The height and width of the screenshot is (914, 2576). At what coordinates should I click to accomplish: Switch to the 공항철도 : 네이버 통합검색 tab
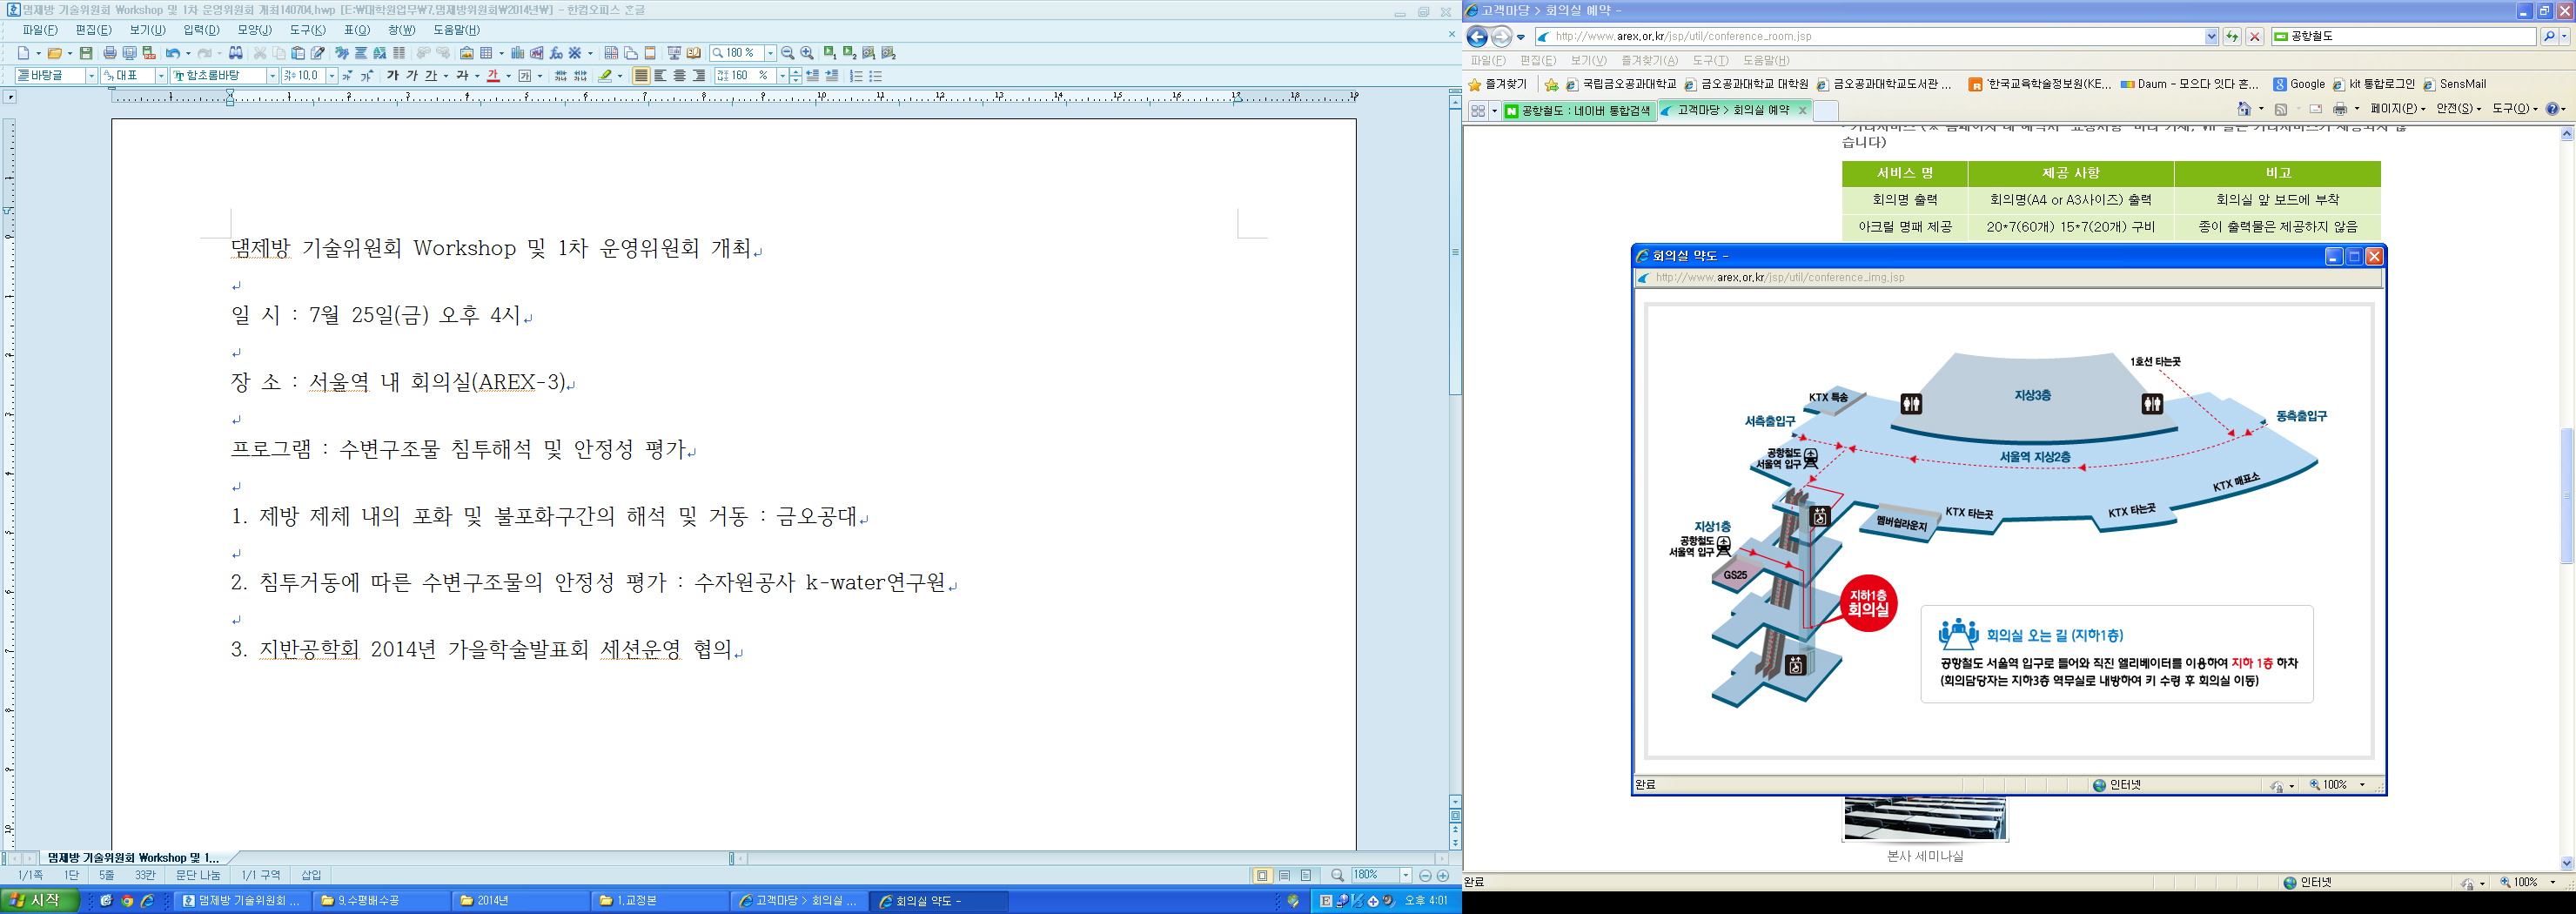pyautogui.click(x=1579, y=111)
